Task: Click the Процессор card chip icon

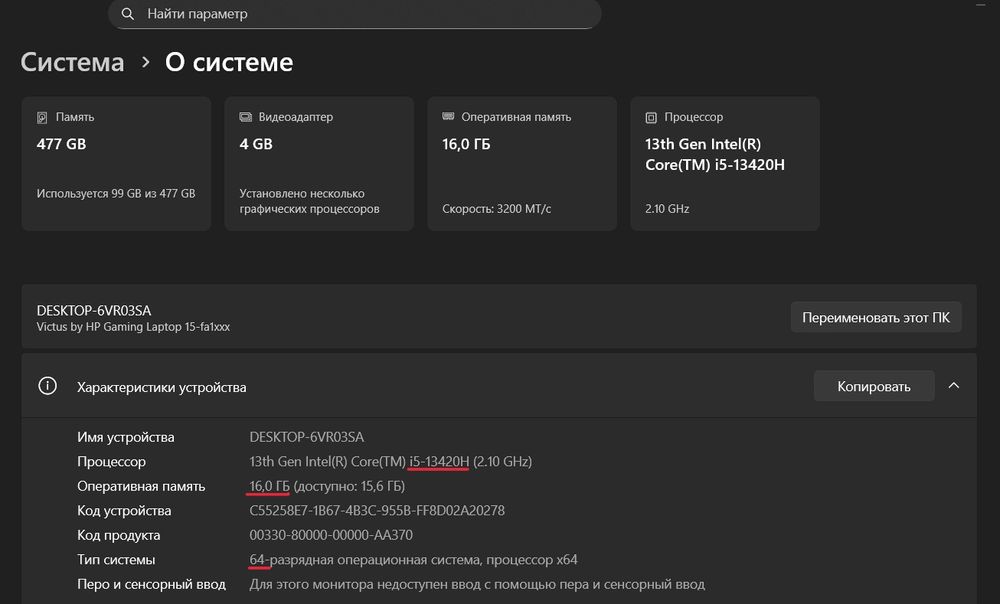Action: (651, 117)
